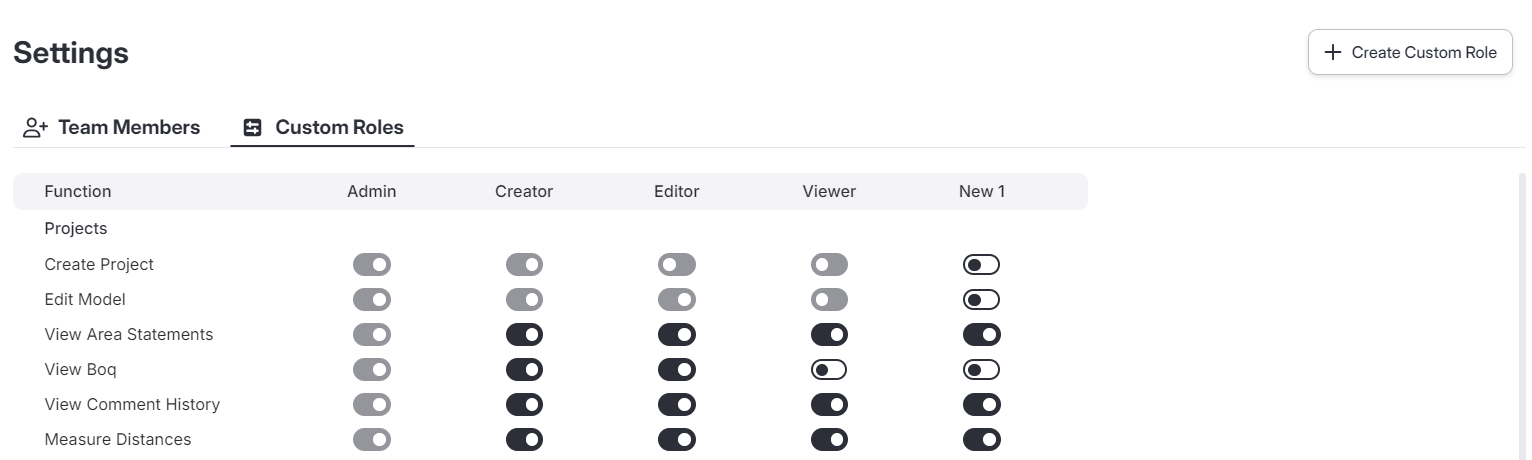Open the Team Members tab
This screenshot has height=460, width=1532.
[x=112, y=128]
